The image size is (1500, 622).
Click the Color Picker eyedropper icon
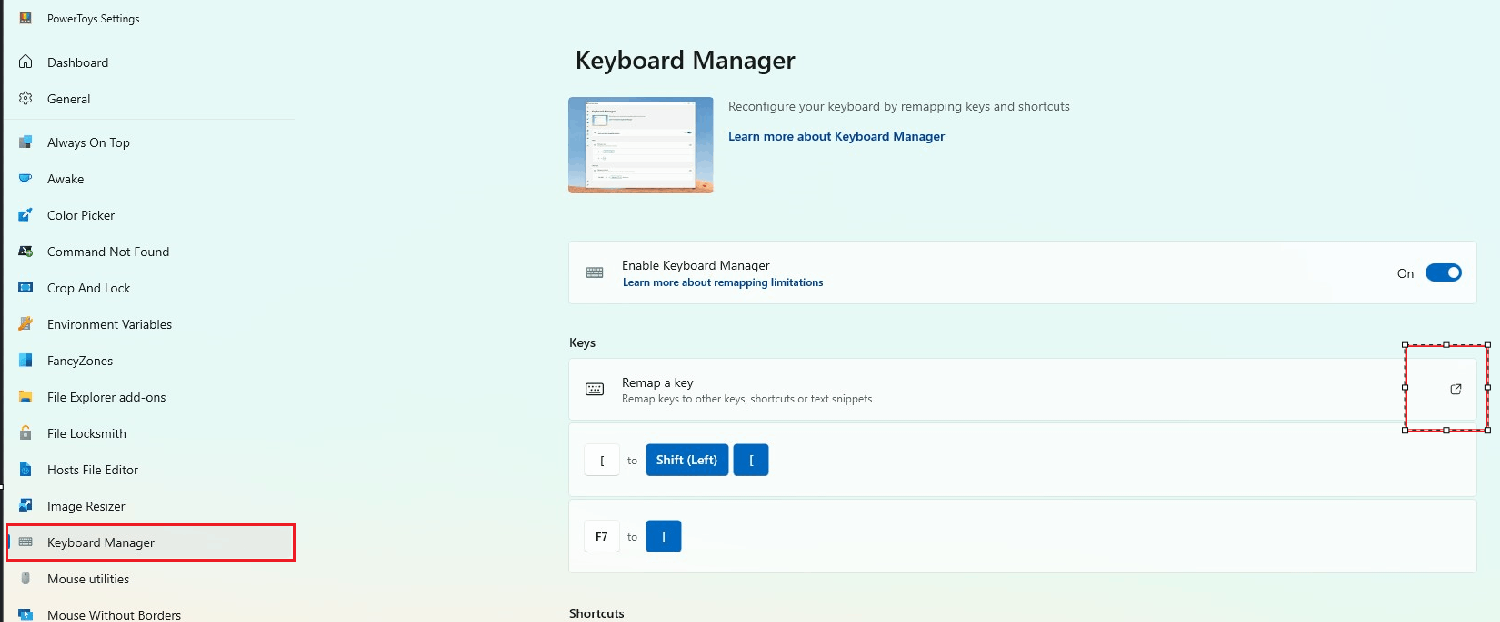(x=26, y=215)
